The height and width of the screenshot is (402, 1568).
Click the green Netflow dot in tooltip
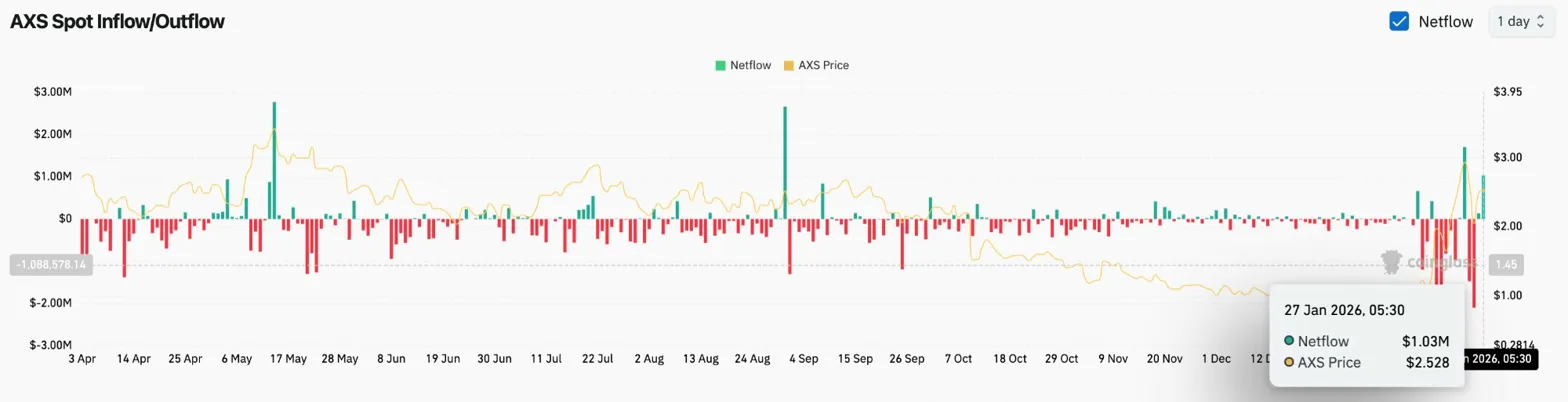[x=1290, y=342]
